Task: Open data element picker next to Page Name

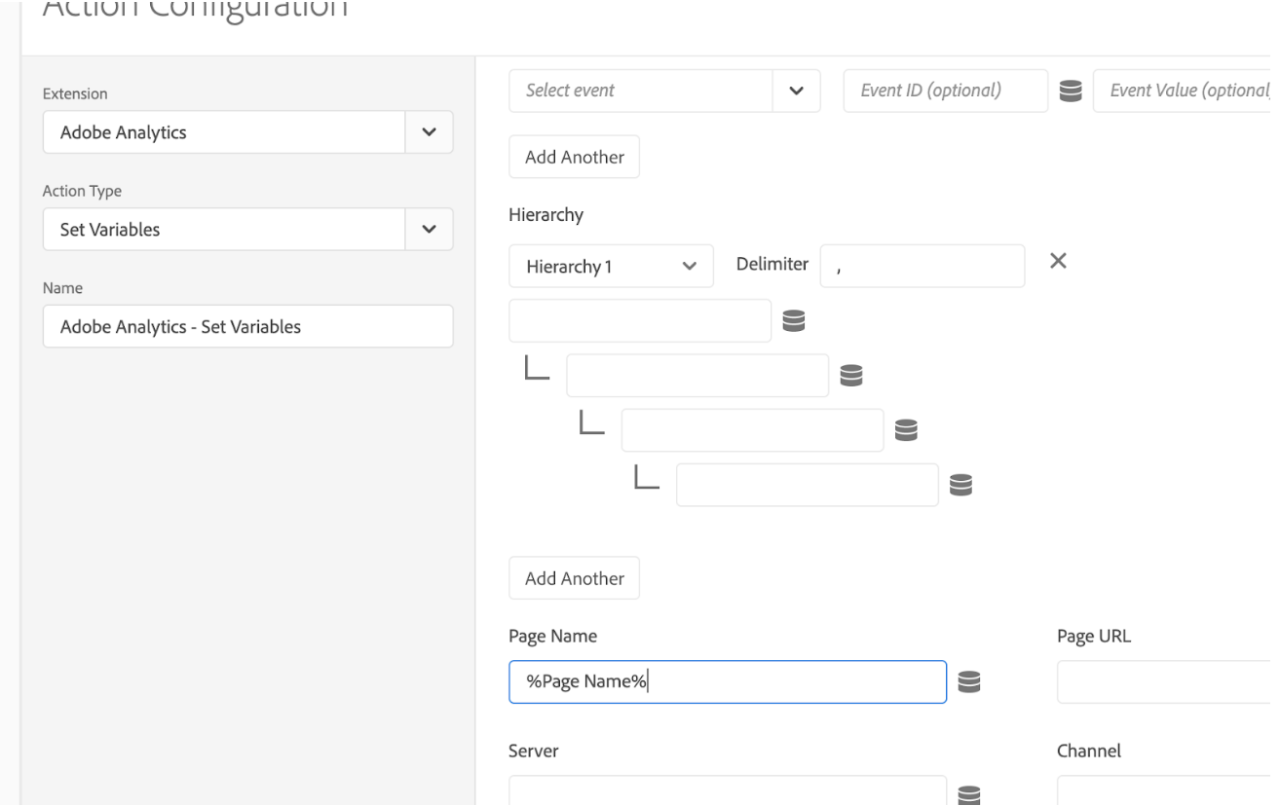Action: click(x=968, y=682)
